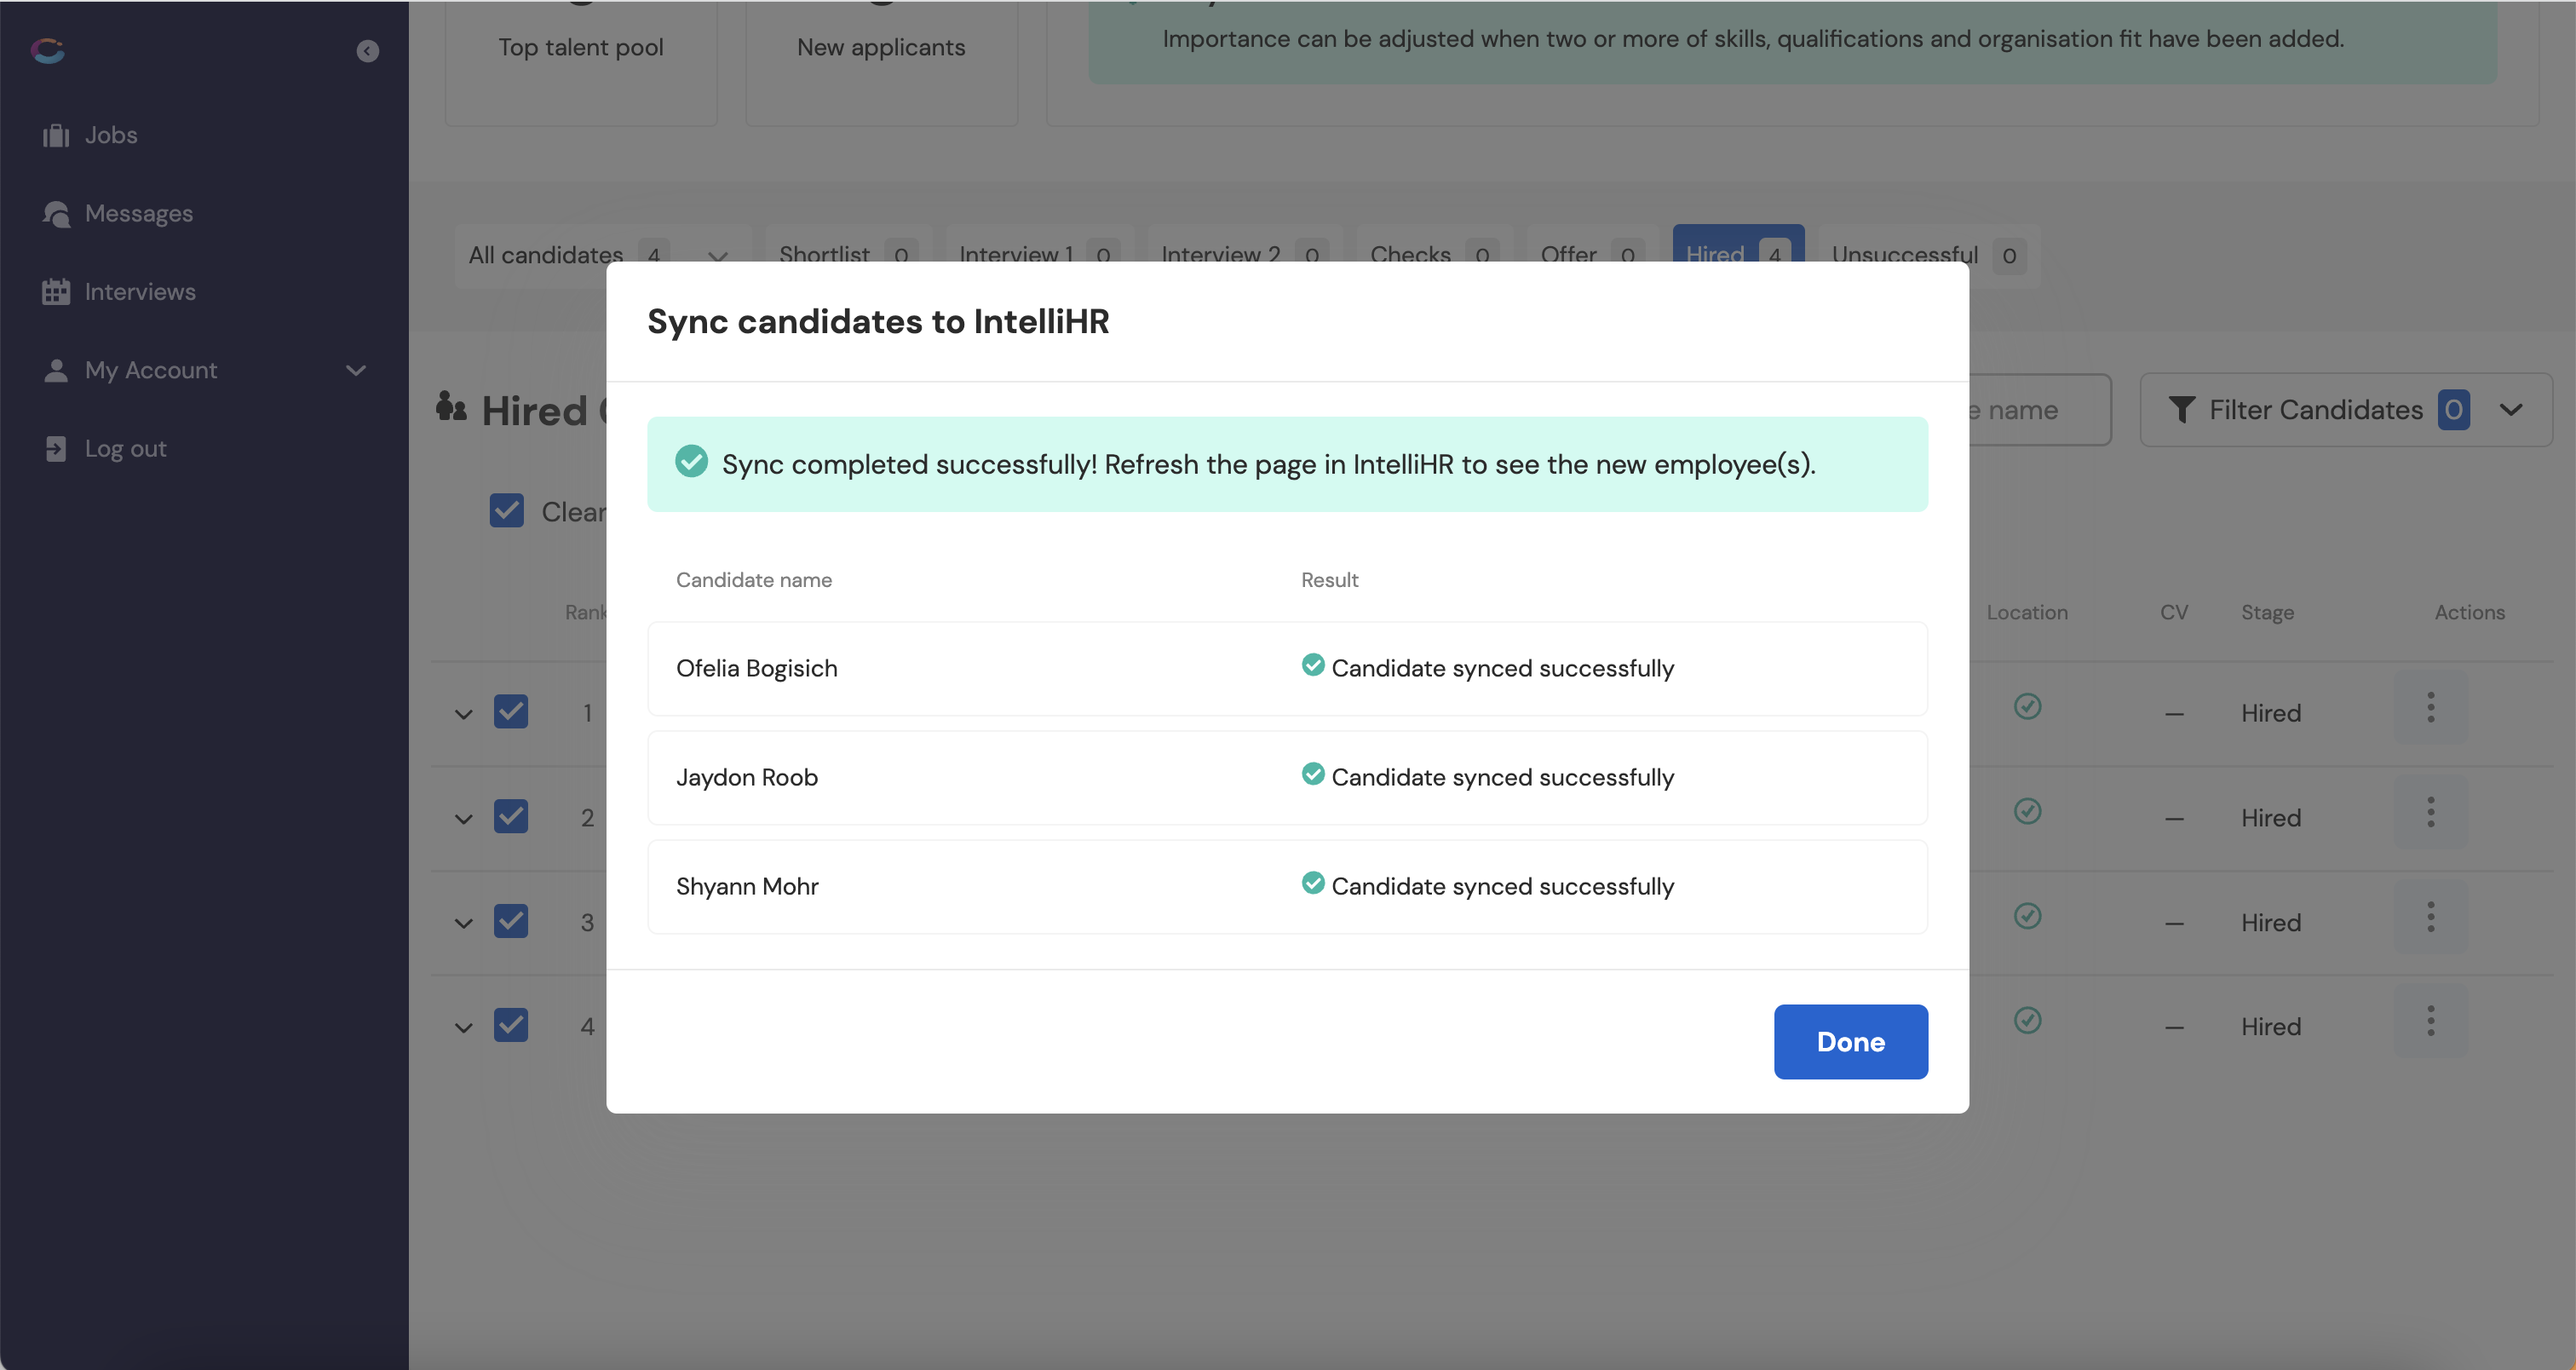Viewport: 2576px width, 1370px height.
Task: Click location check icon in rank 2 row
Action: [x=2027, y=811]
